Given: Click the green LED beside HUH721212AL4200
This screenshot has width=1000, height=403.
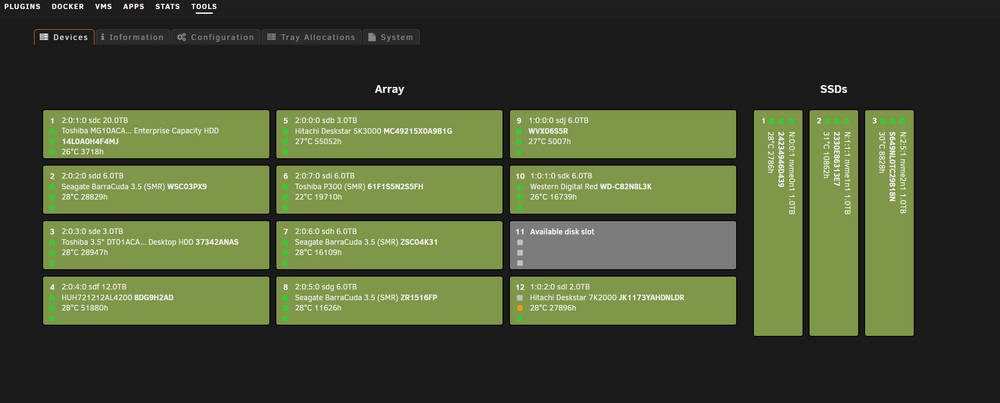Looking at the screenshot, I should [52, 298].
